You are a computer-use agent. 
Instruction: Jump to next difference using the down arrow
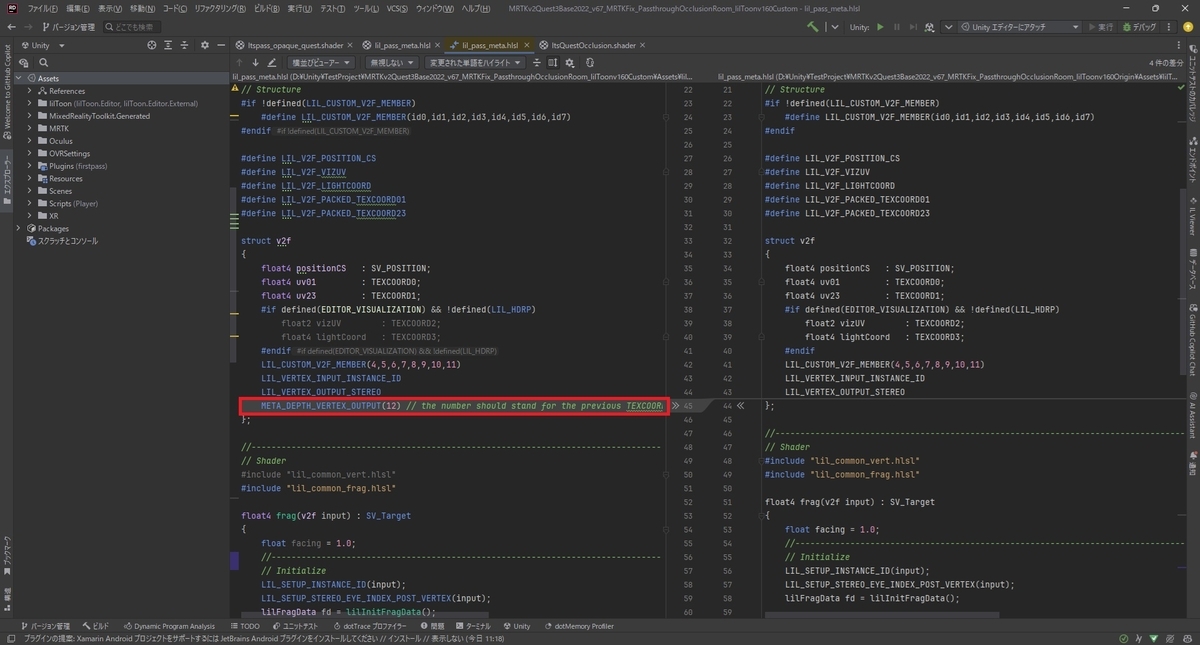[255, 62]
